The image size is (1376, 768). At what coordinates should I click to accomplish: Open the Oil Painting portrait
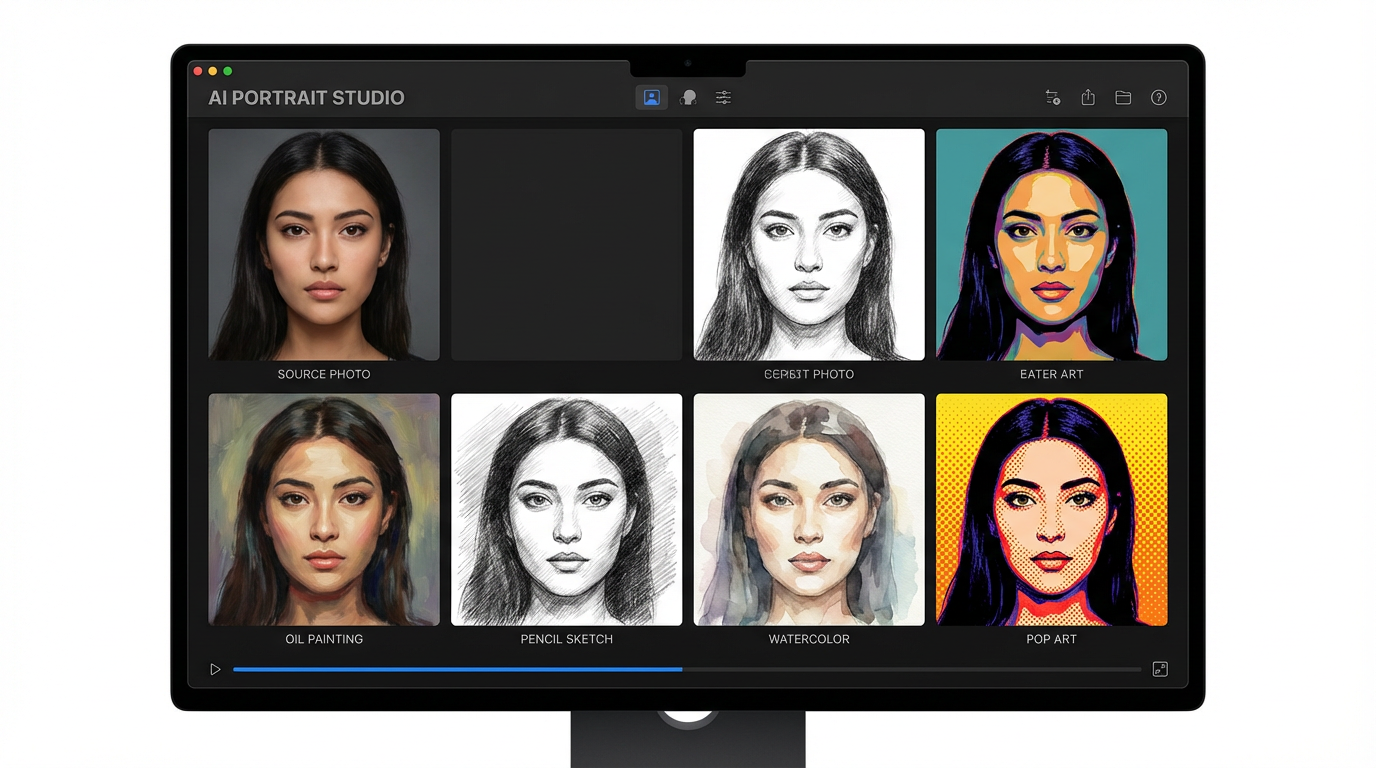(x=323, y=509)
